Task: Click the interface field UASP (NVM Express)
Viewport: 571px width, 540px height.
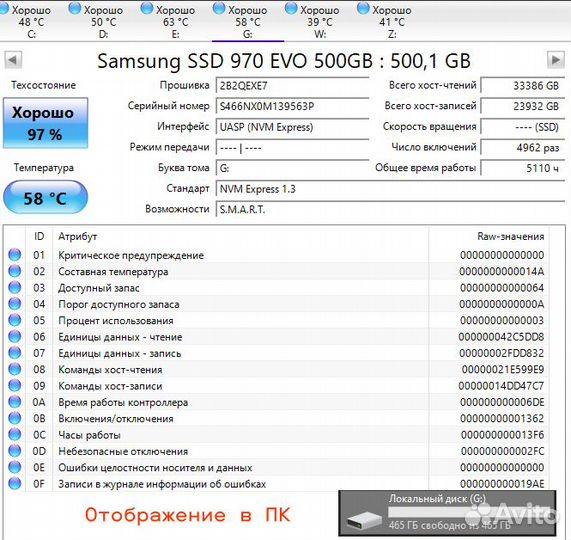Action: click(292, 127)
